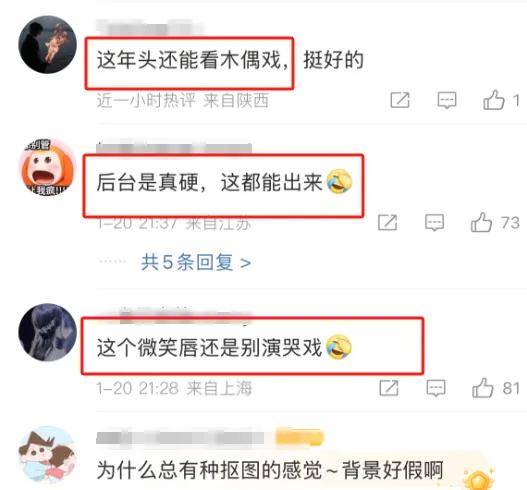Open the 抠图的感觉 comment text
The height and width of the screenshot is (490, 527).
pos(270,470)
